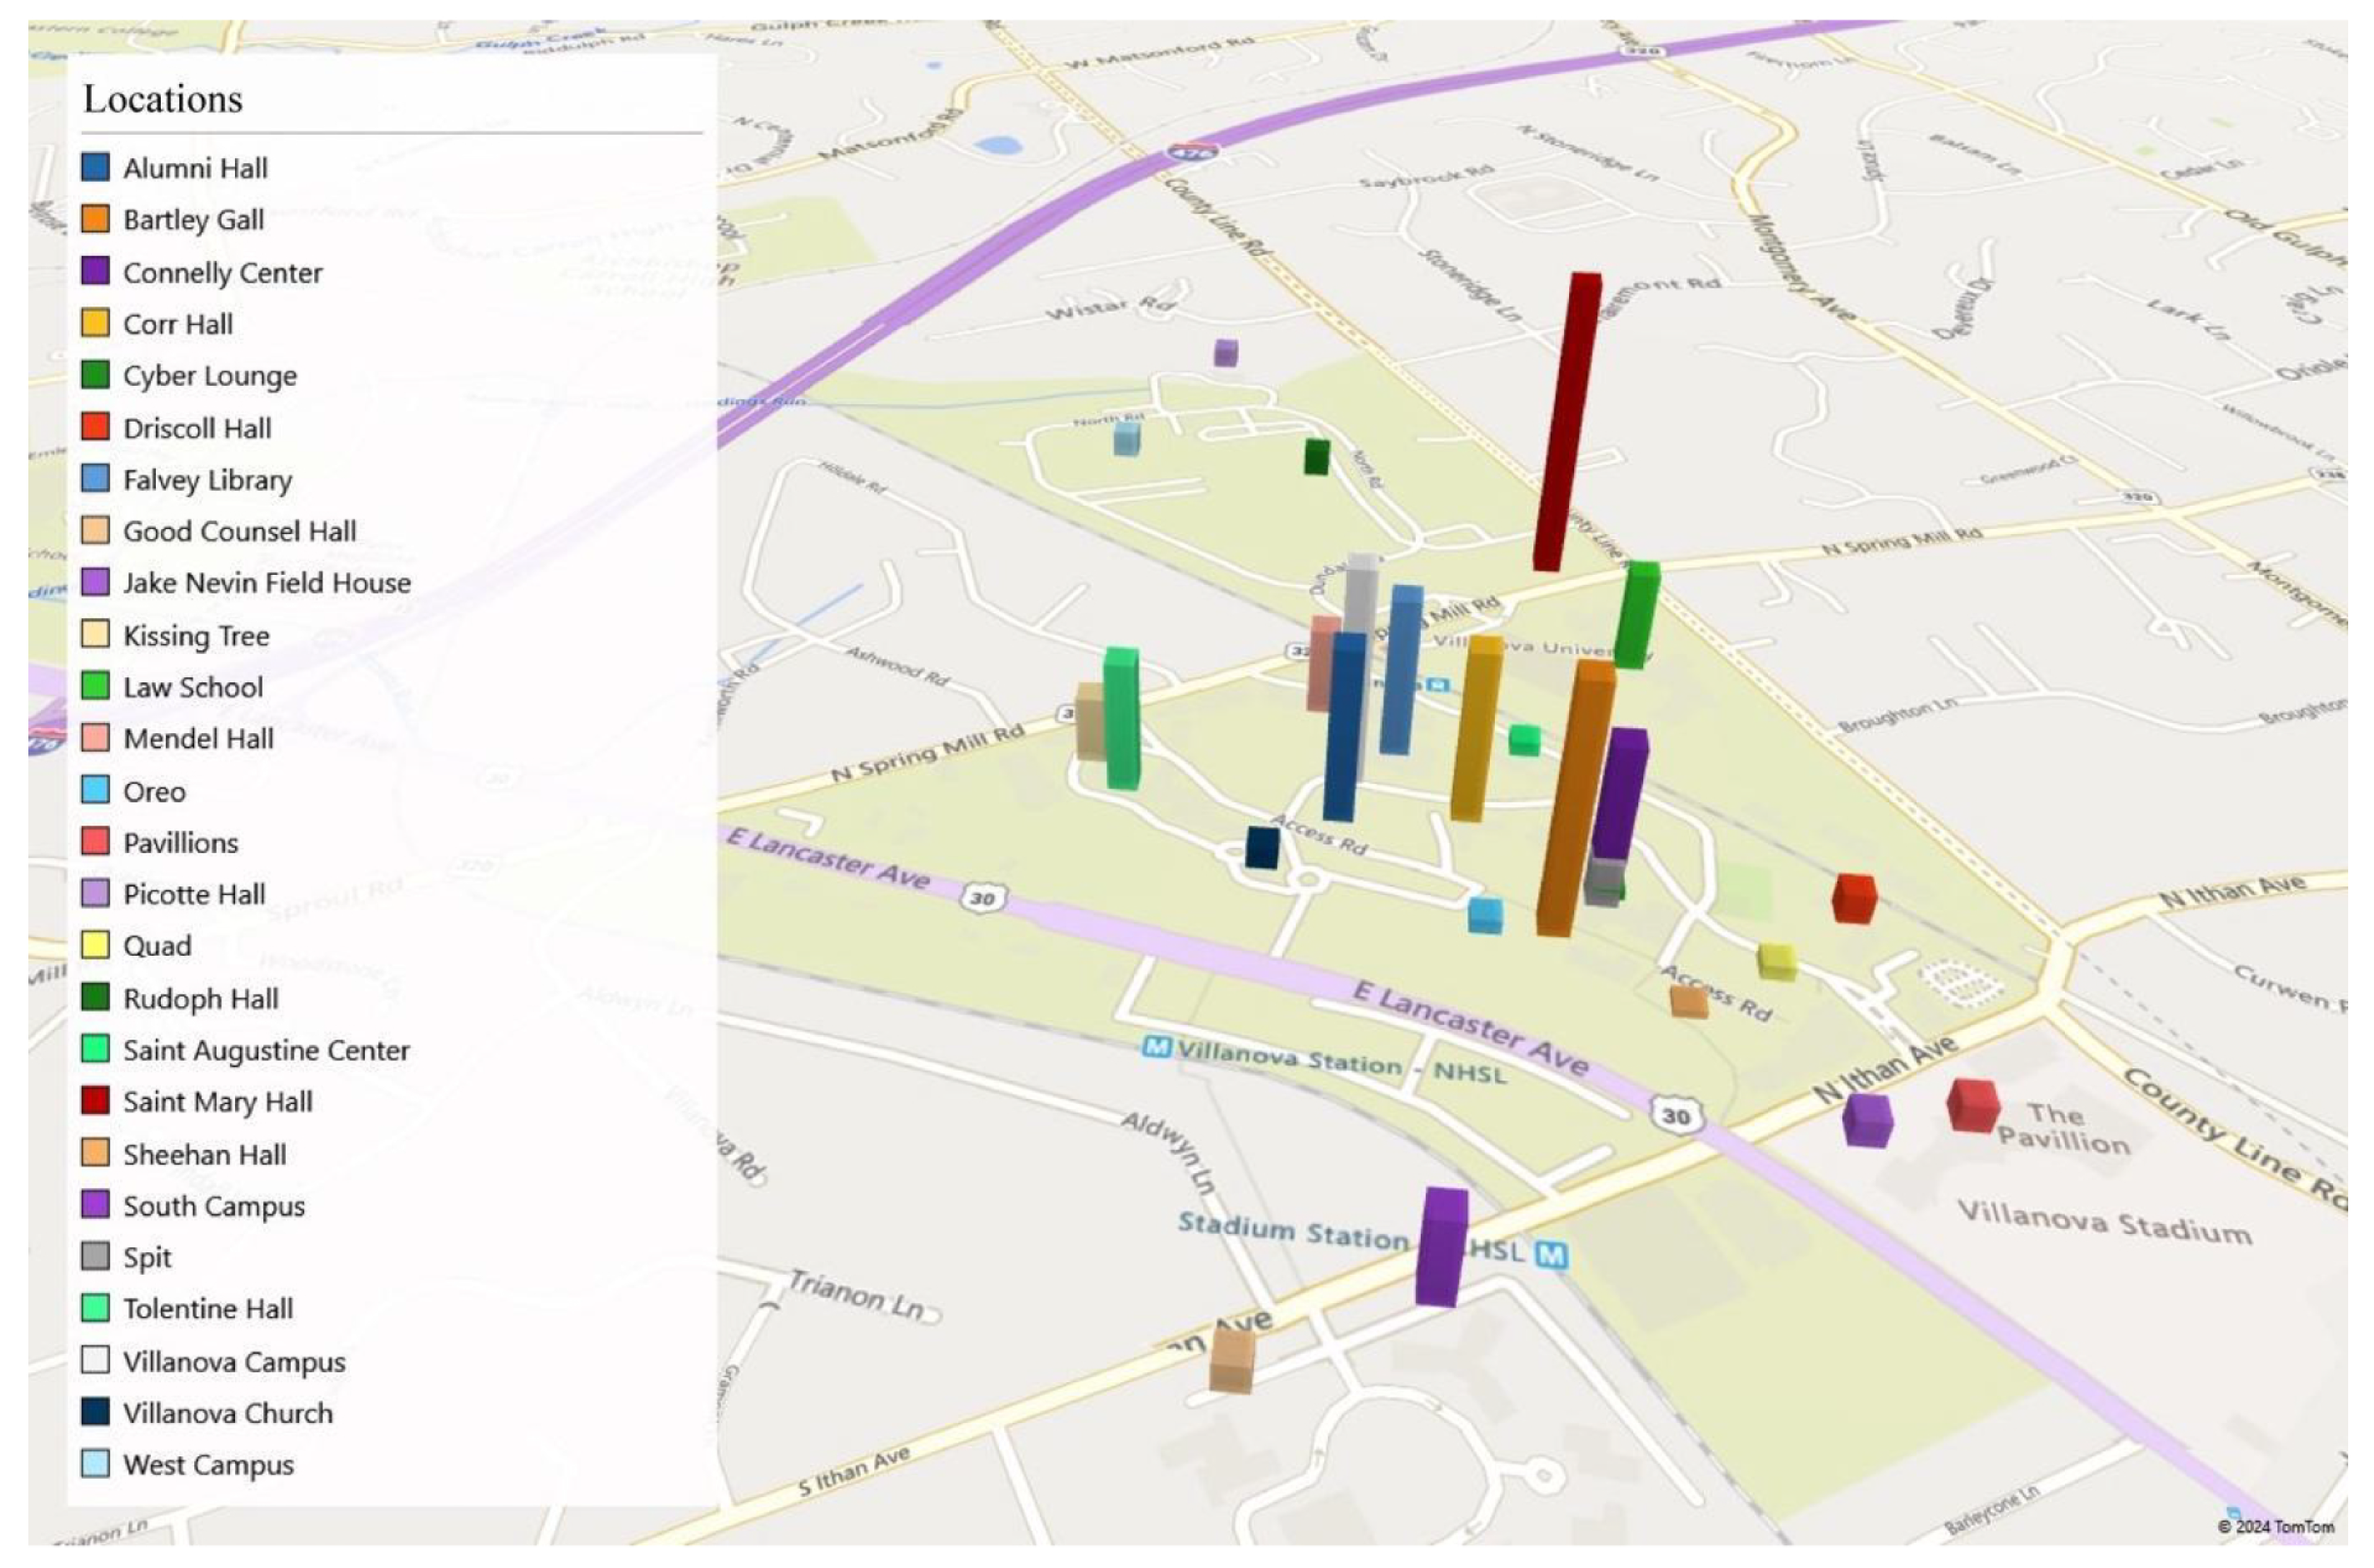Viewport: 2374px width, 1568px height.
Task: Click the Saint Mary Hall legend swatch
Action: tap(95, 1101)
